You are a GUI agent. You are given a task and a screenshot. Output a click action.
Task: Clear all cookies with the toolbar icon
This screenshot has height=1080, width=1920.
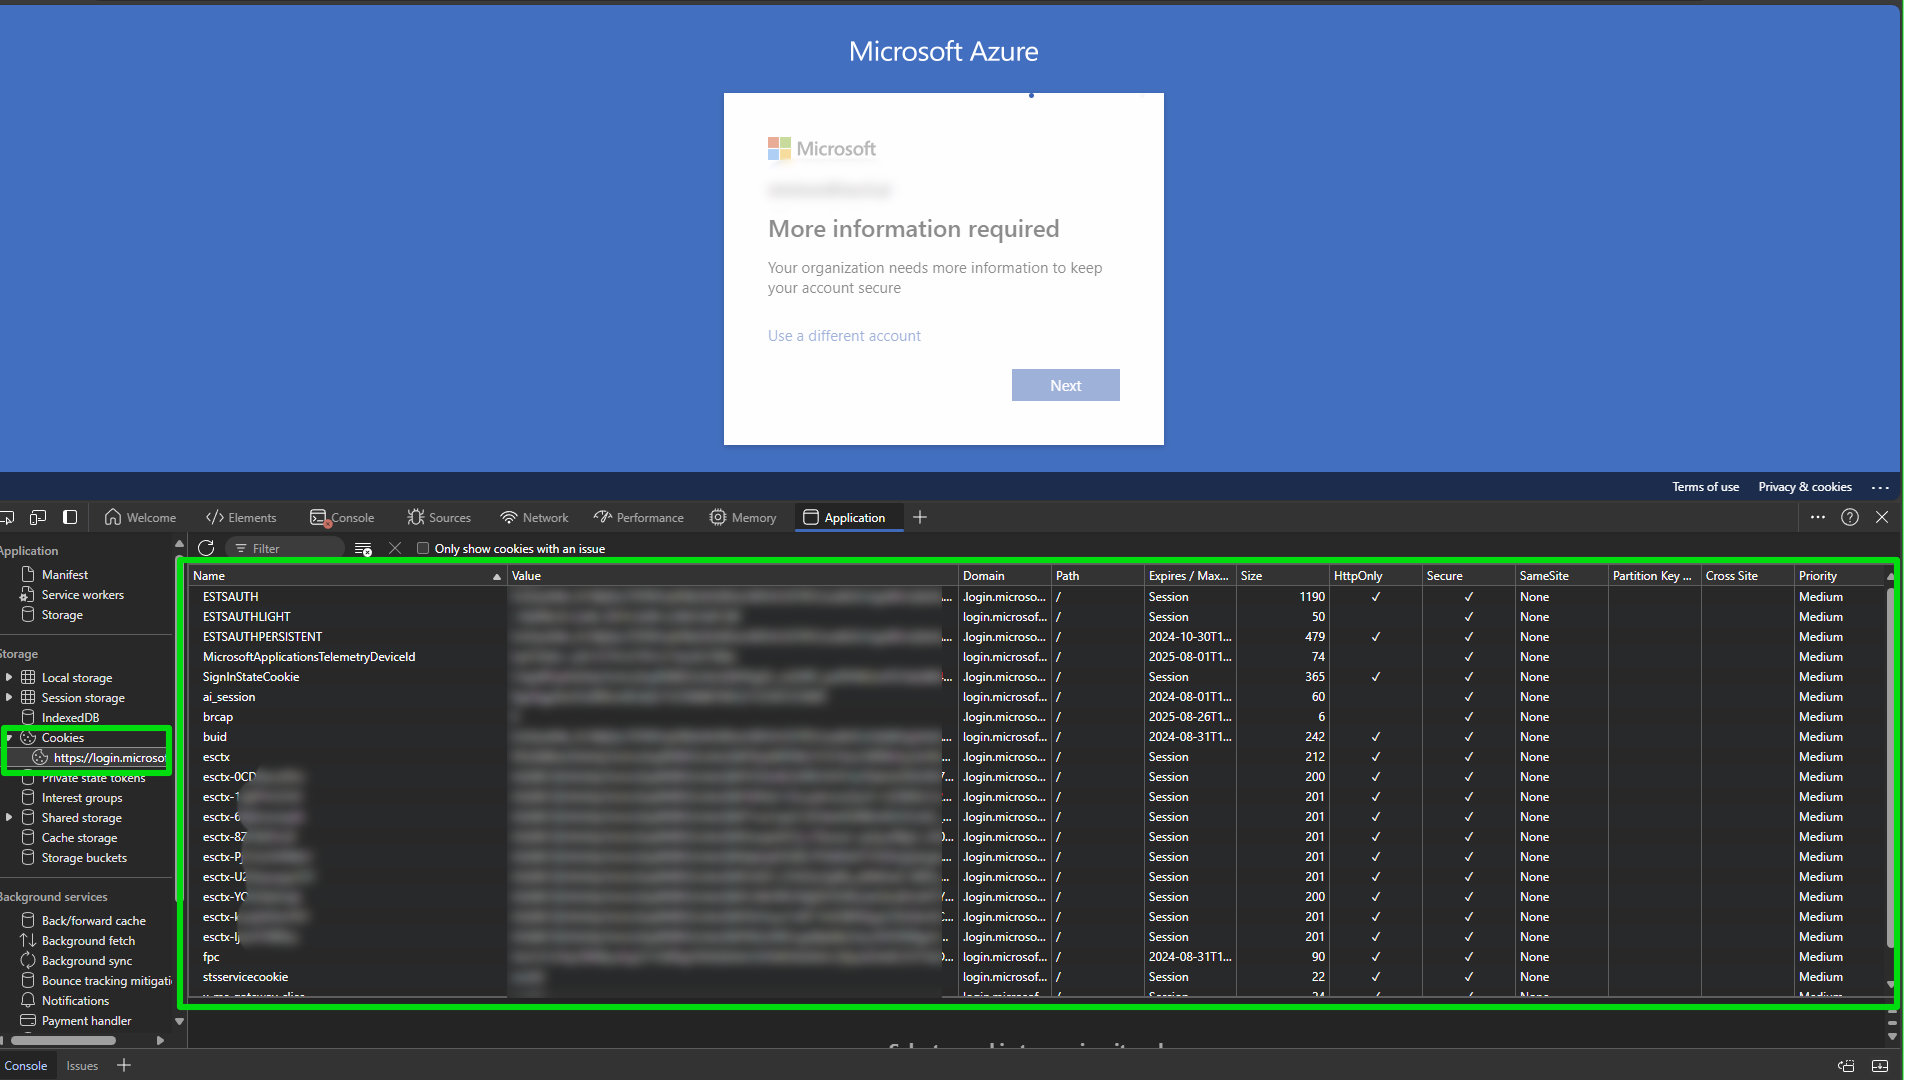tap(363, 548)
